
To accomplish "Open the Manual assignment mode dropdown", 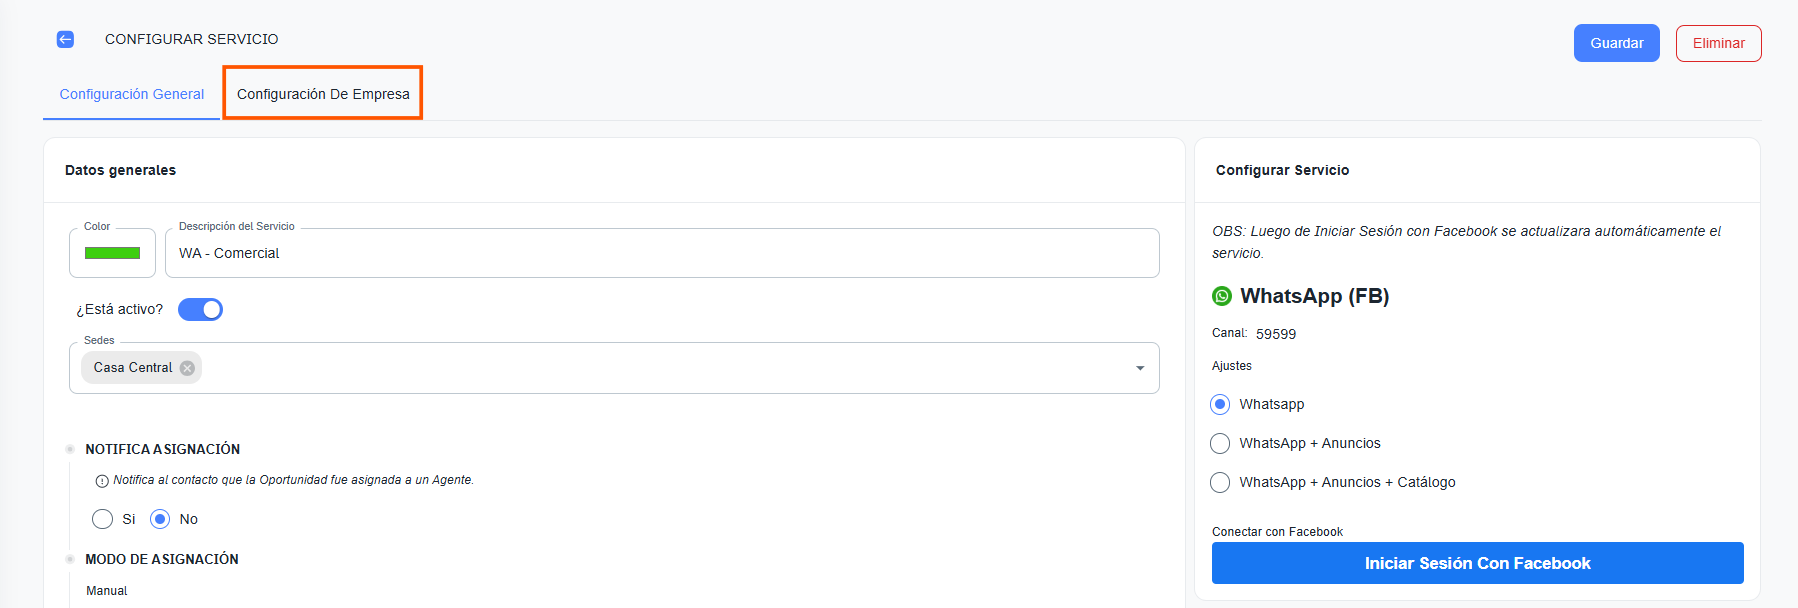I will point(107,591).
